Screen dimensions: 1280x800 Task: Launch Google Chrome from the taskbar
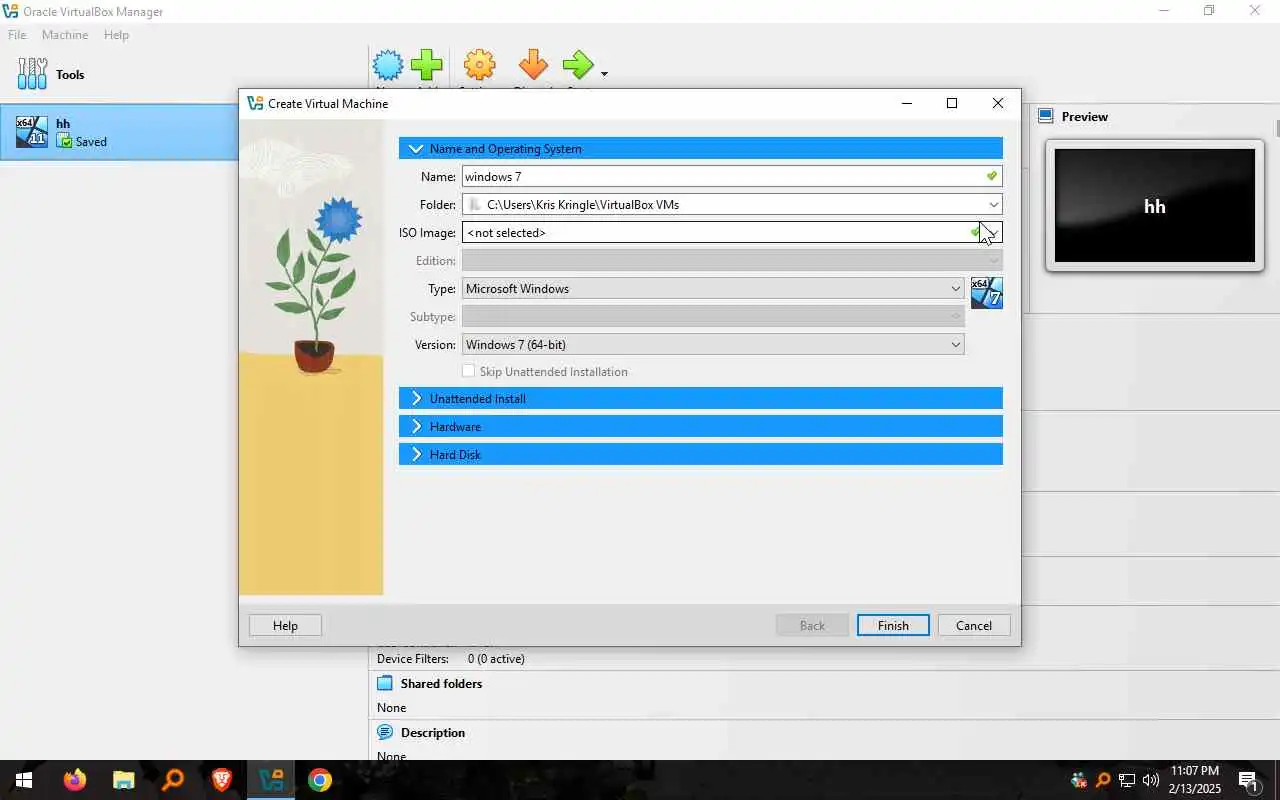tap(319, 780)
